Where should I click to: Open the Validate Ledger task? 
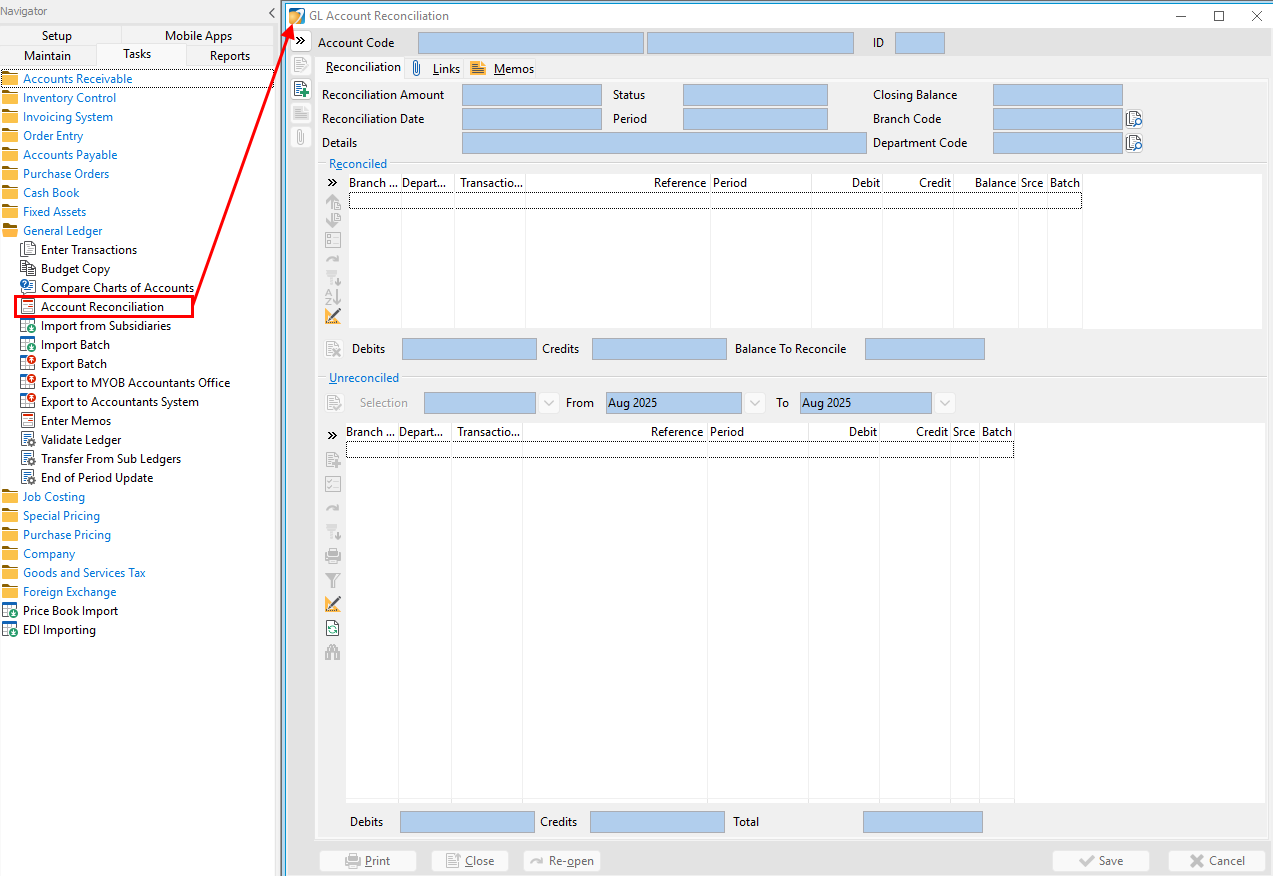tap(72, 440)
